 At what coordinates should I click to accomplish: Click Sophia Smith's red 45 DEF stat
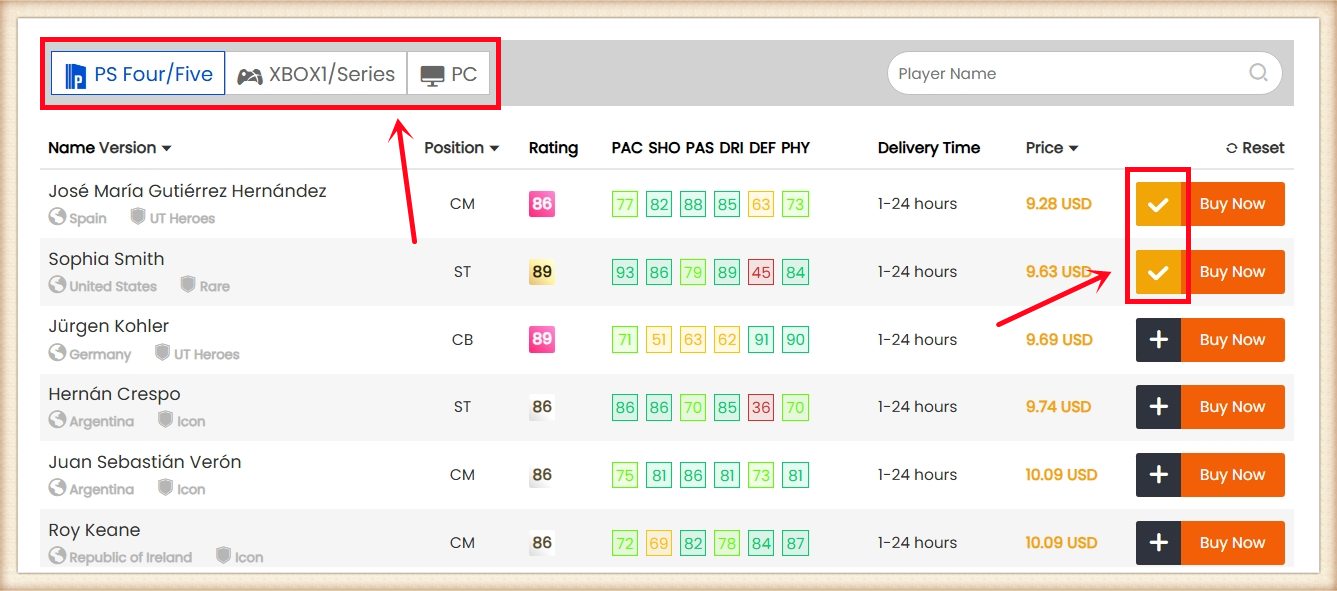[761, 272]
